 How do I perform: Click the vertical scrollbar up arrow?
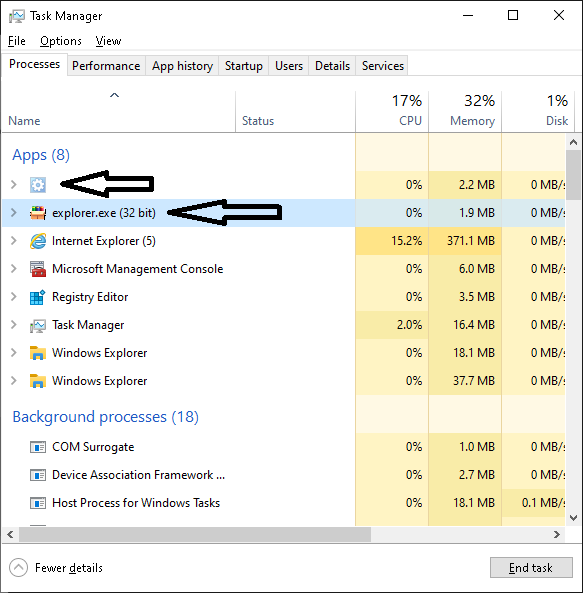pos(573,142)
